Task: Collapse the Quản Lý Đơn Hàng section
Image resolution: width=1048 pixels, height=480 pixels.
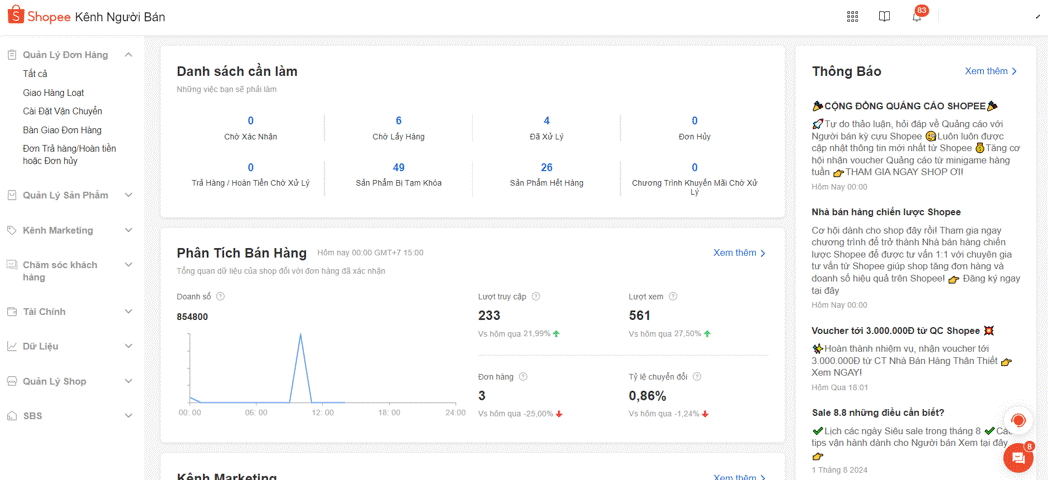Action: [x=128, y=55]
